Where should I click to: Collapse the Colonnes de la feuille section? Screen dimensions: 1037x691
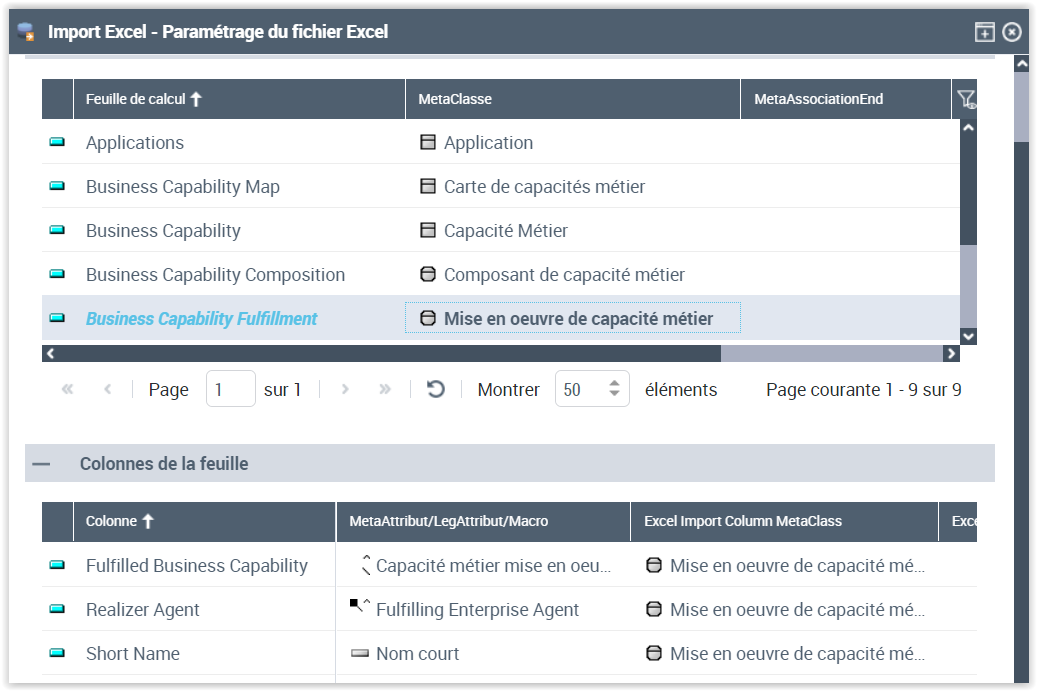point(41,464)
